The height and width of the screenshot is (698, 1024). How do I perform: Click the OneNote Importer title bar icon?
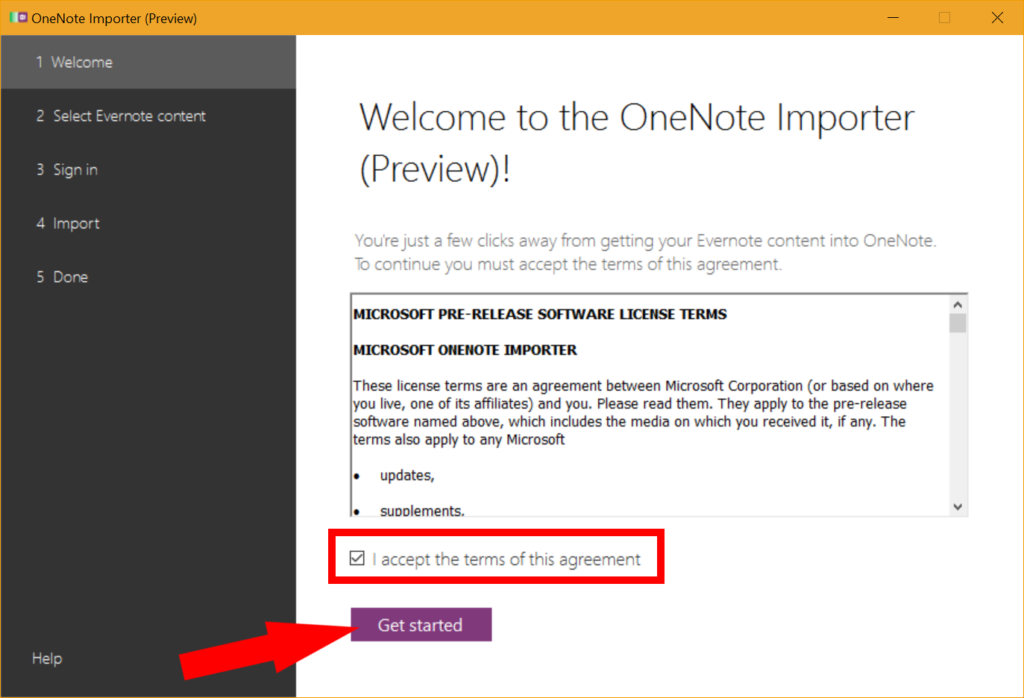pos(18,18)
